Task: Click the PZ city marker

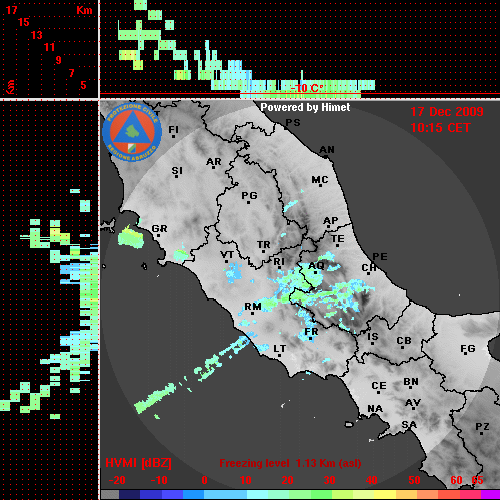Action: [482, 427]
